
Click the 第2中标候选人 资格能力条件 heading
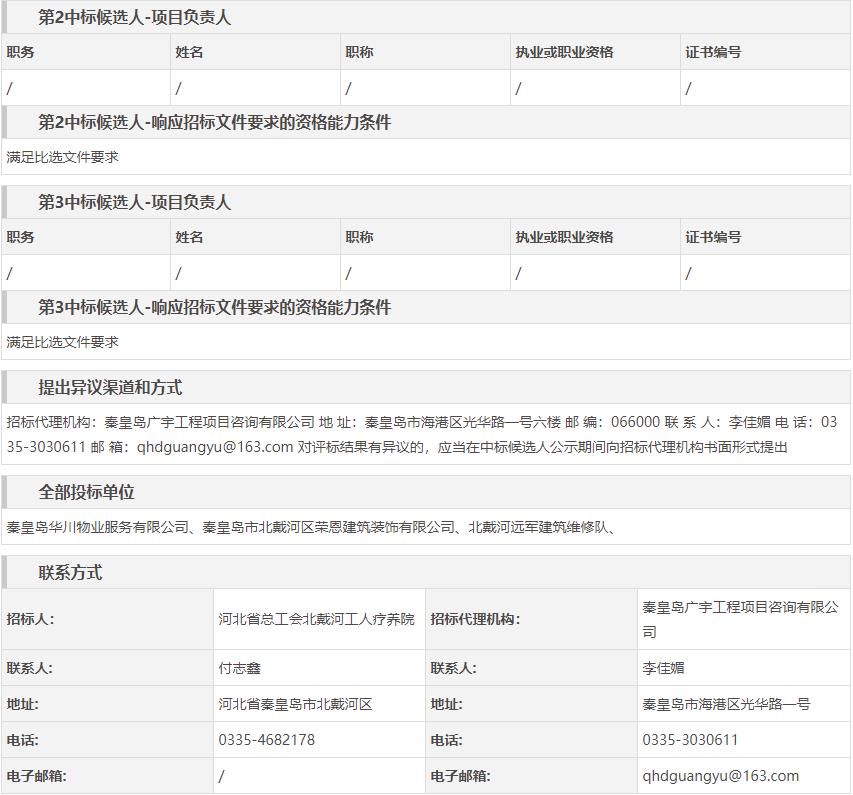[x=214, y=123]
